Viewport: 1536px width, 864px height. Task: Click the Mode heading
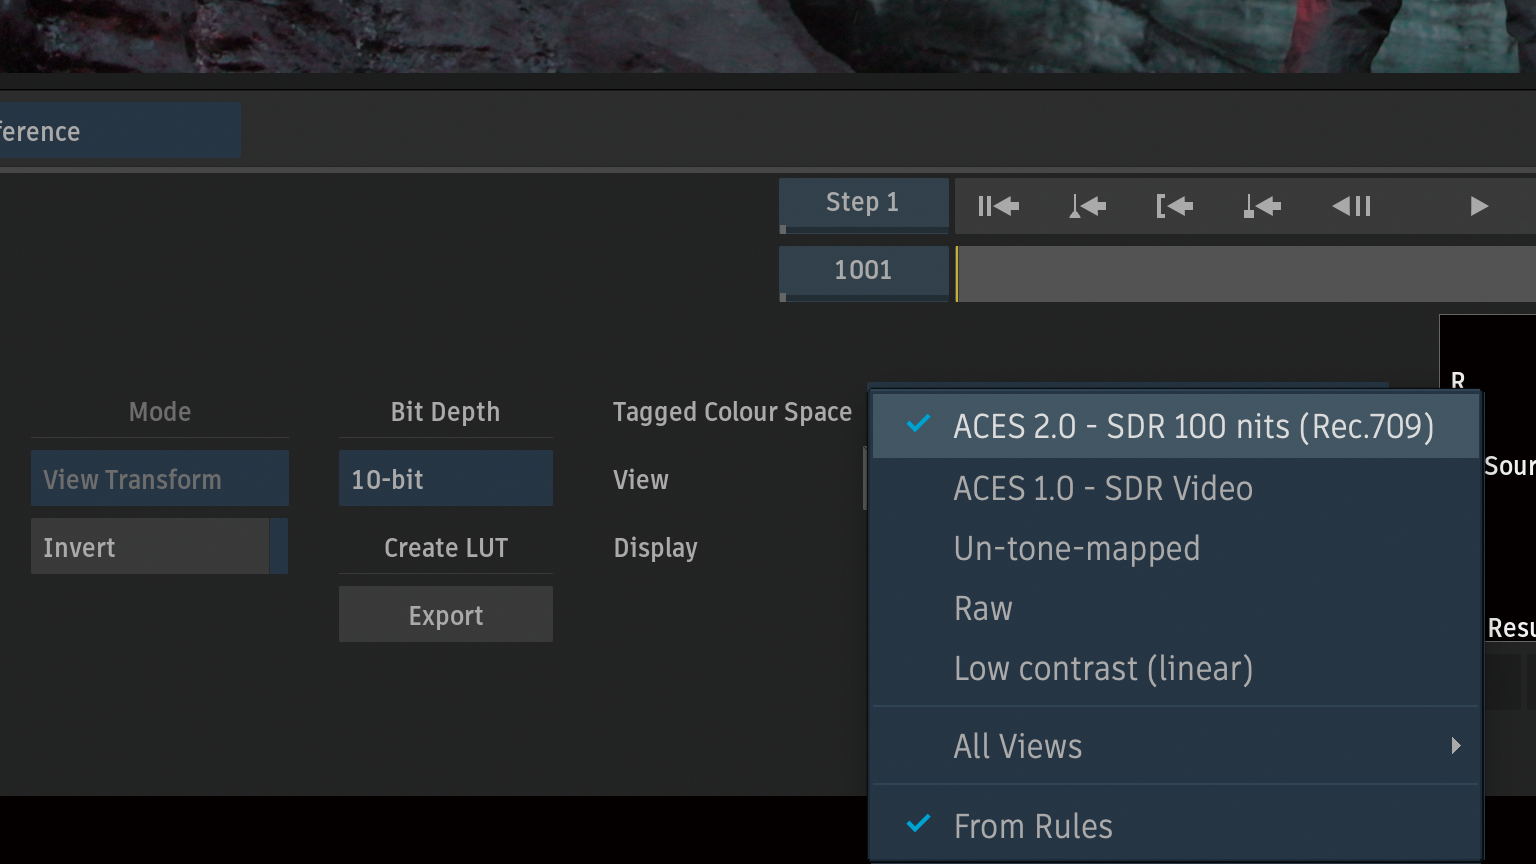160,412
